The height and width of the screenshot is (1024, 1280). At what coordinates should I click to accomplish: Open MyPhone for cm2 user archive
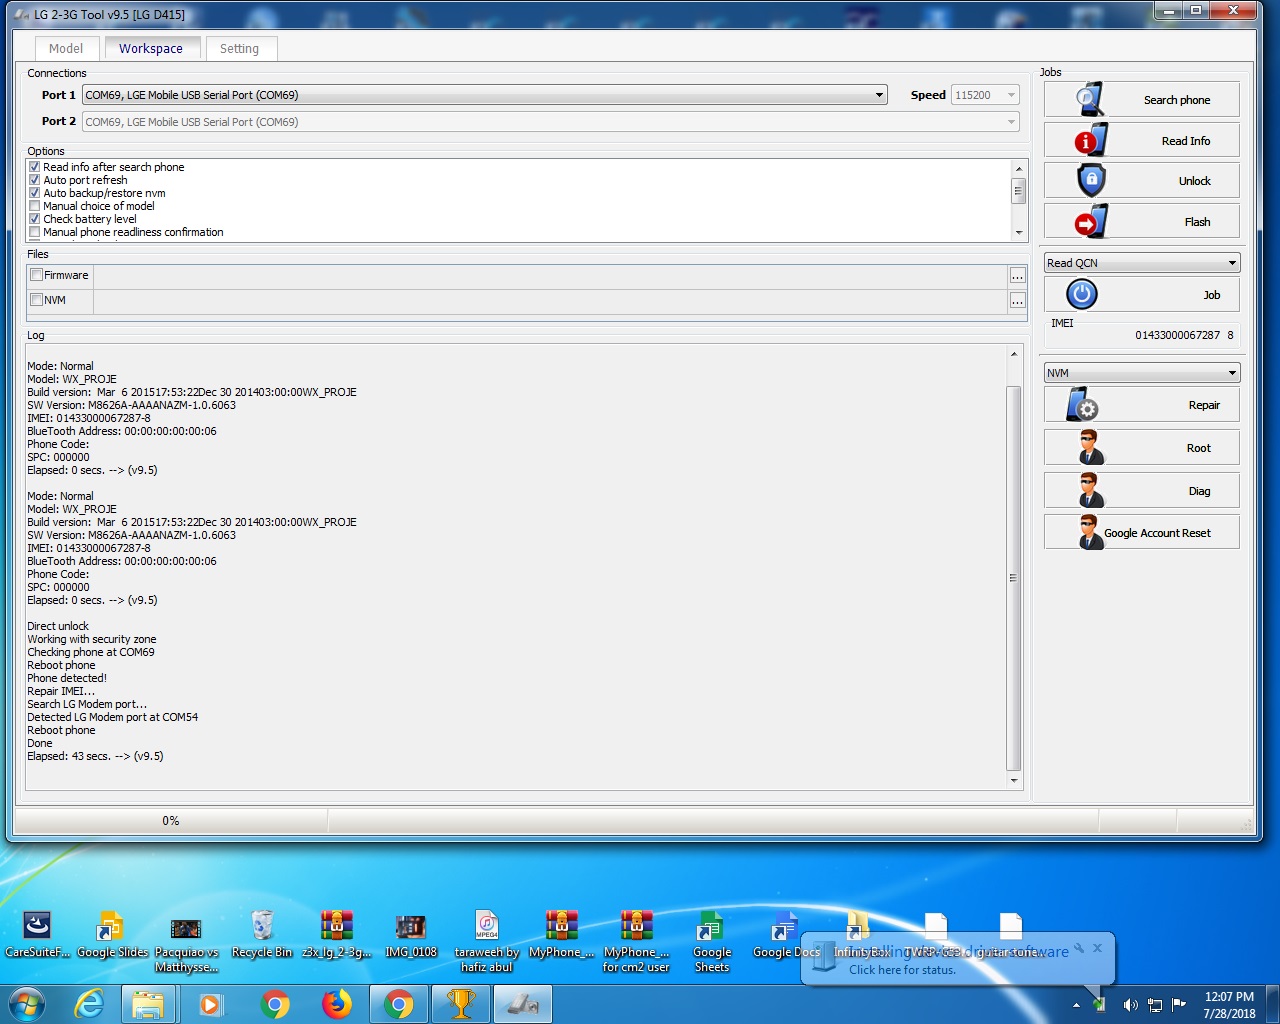pyautogui.click(x=636, y=941)
